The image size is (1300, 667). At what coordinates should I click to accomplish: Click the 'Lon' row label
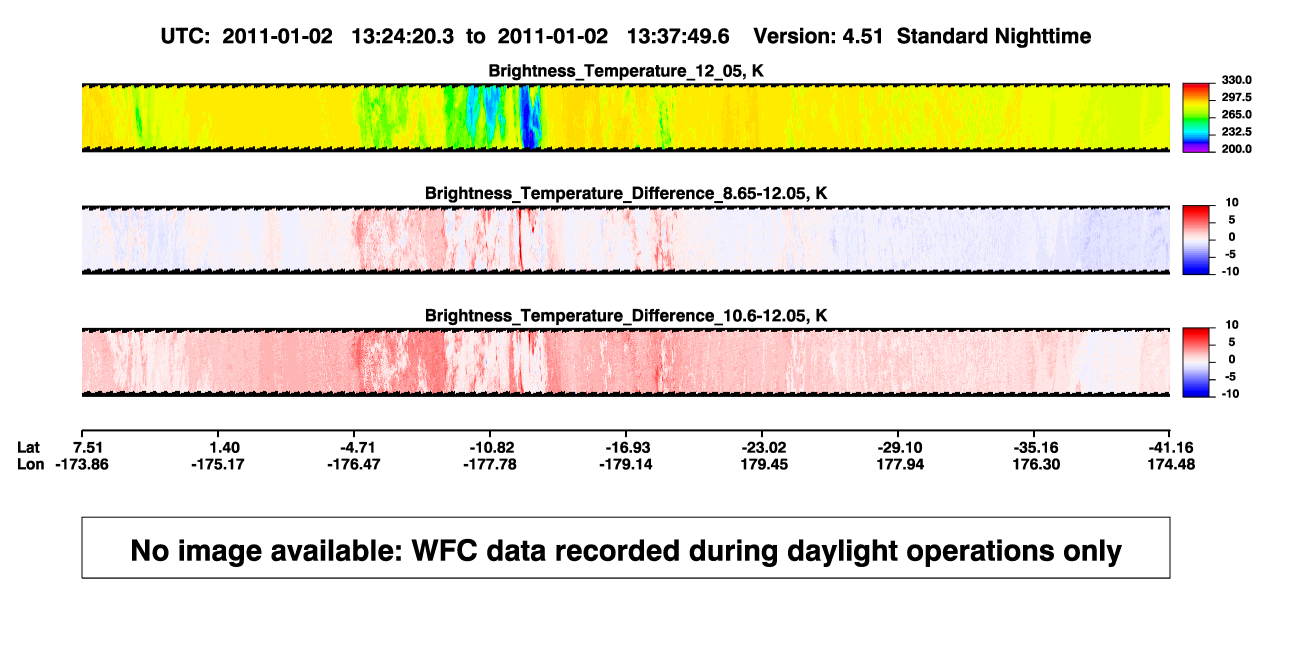point(31,464)
